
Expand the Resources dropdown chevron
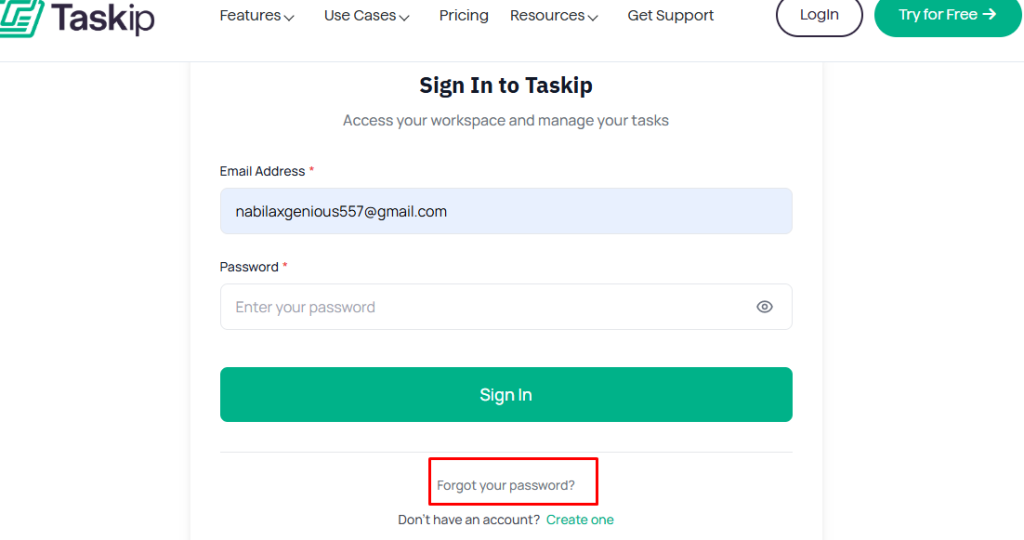[593, 17]
